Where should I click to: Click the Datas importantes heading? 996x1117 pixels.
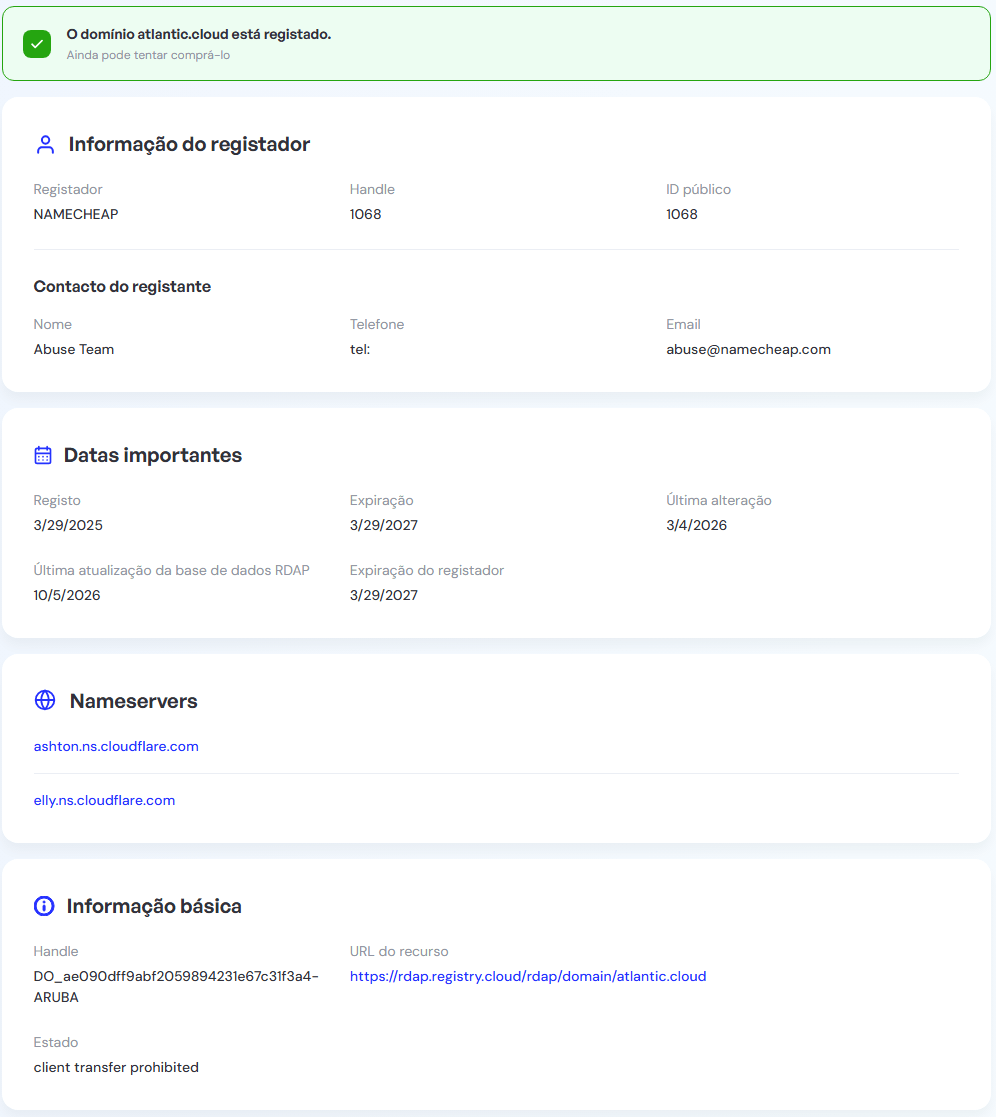pos(153,455)
